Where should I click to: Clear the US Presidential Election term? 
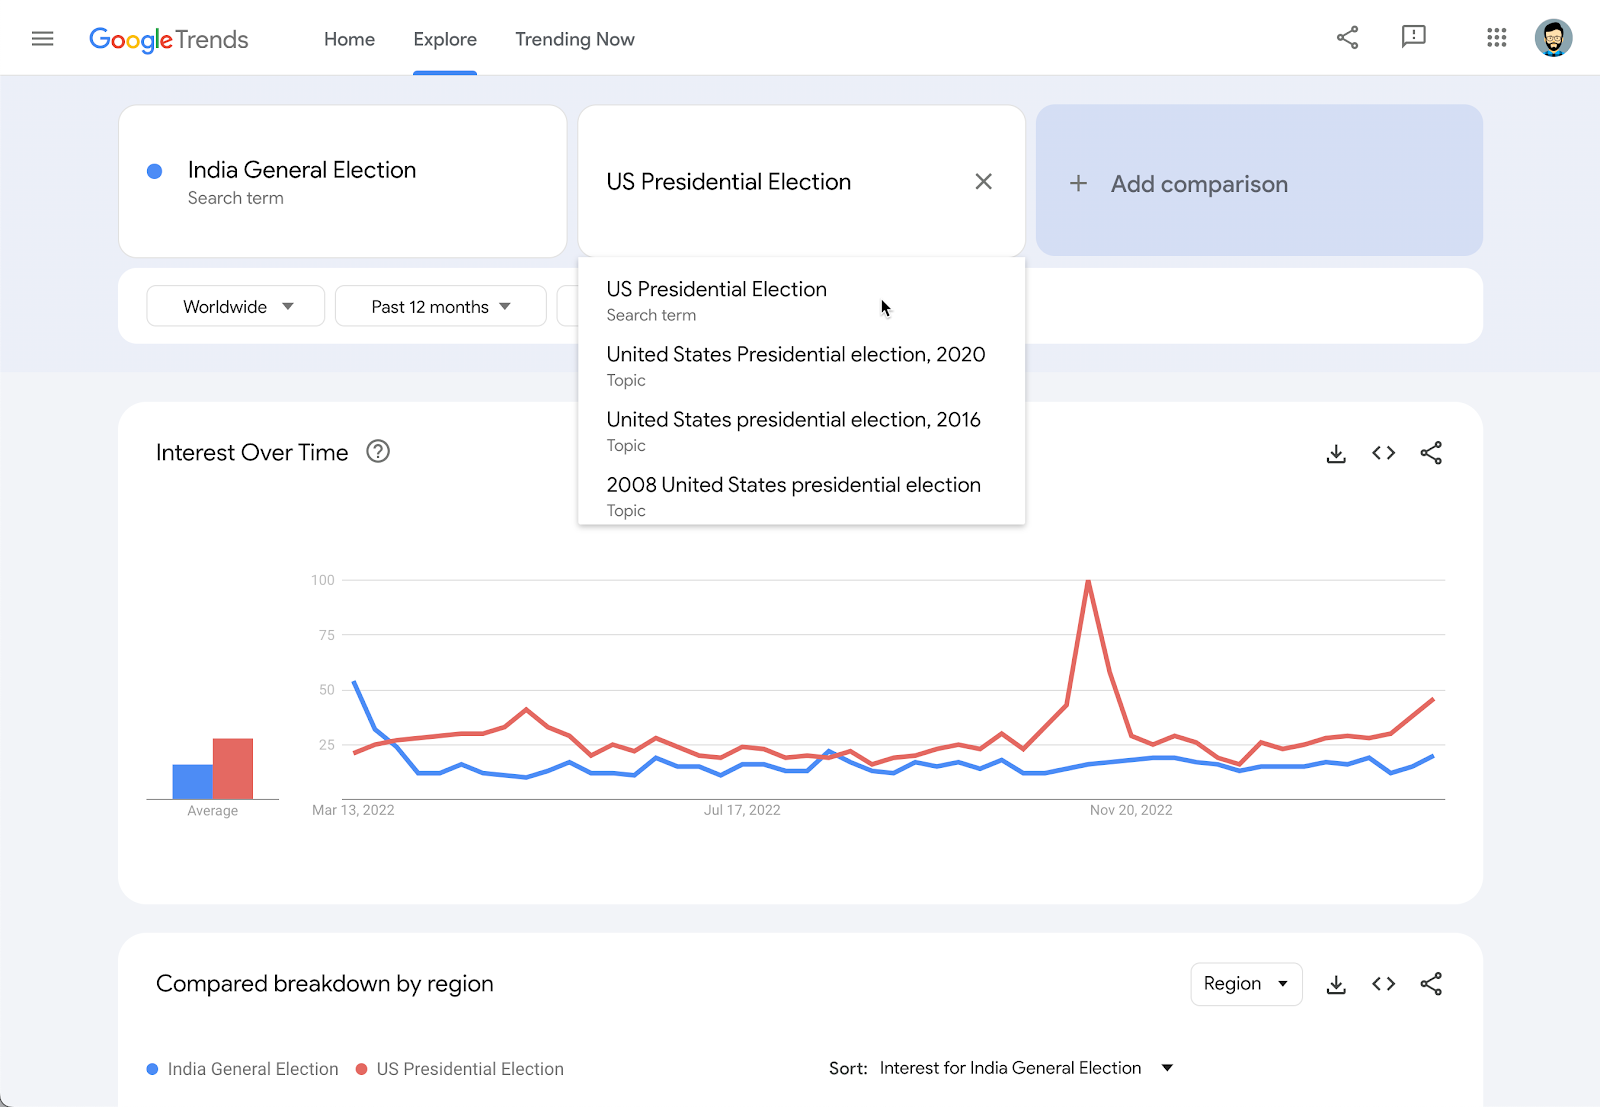pyautogui.click(x=983, y=181)
